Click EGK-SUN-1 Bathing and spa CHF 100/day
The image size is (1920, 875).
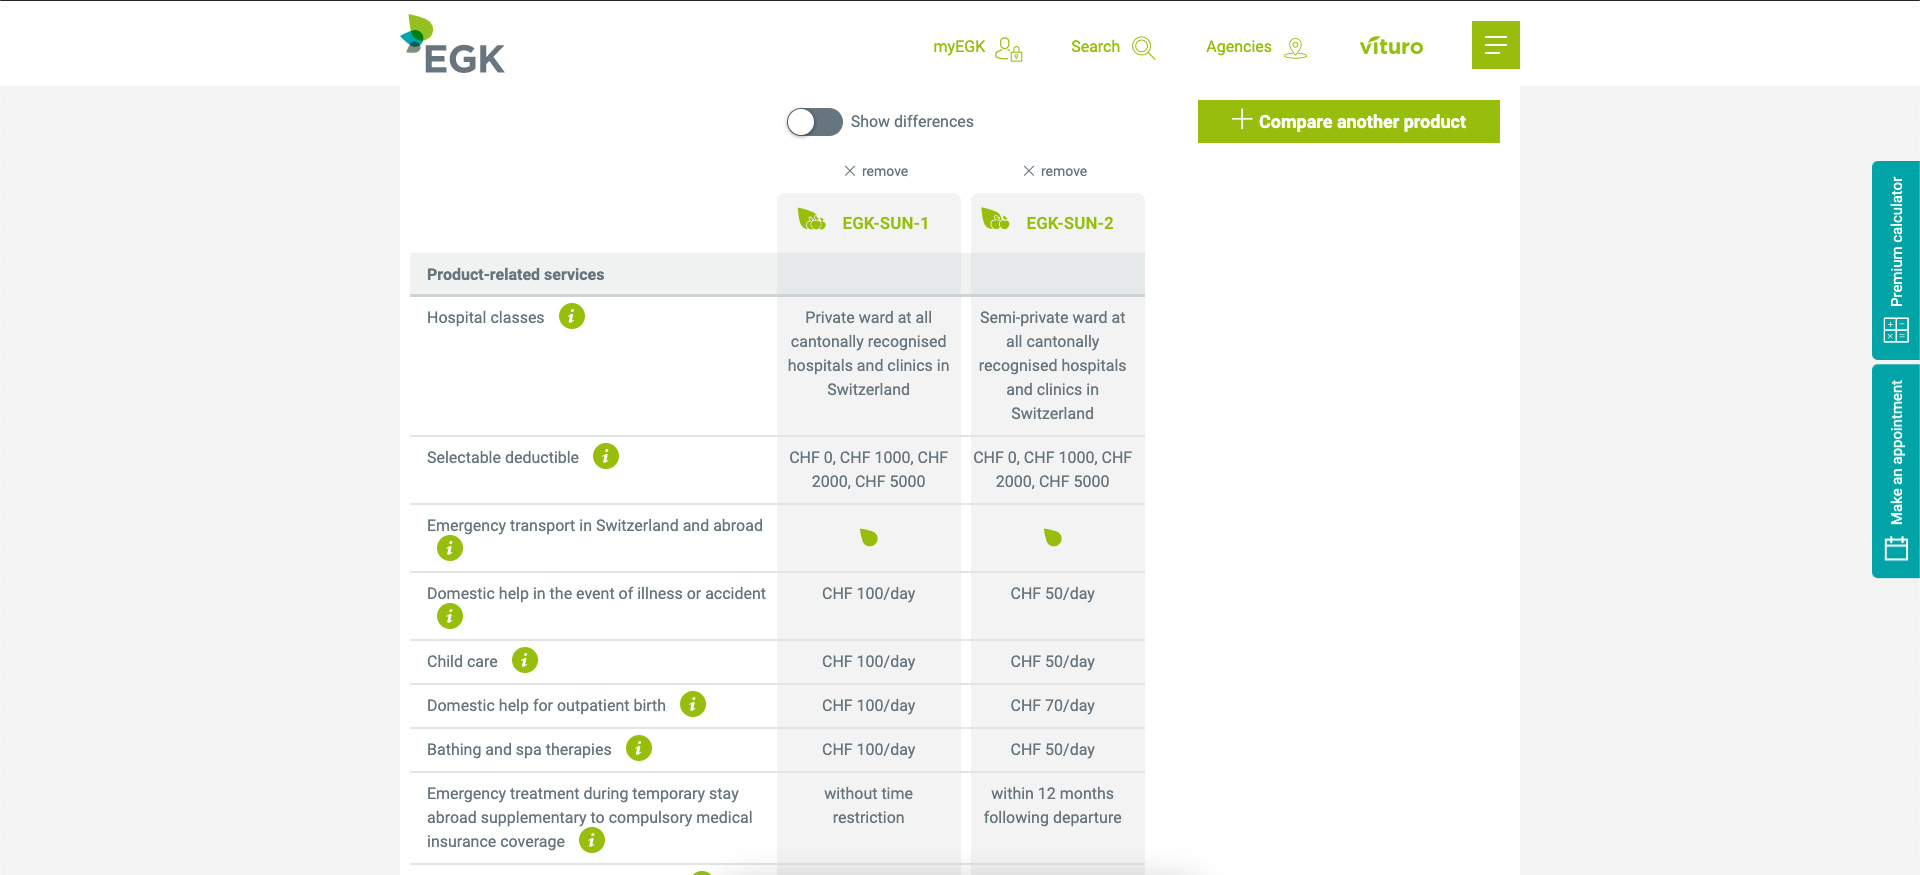[868, 749]
